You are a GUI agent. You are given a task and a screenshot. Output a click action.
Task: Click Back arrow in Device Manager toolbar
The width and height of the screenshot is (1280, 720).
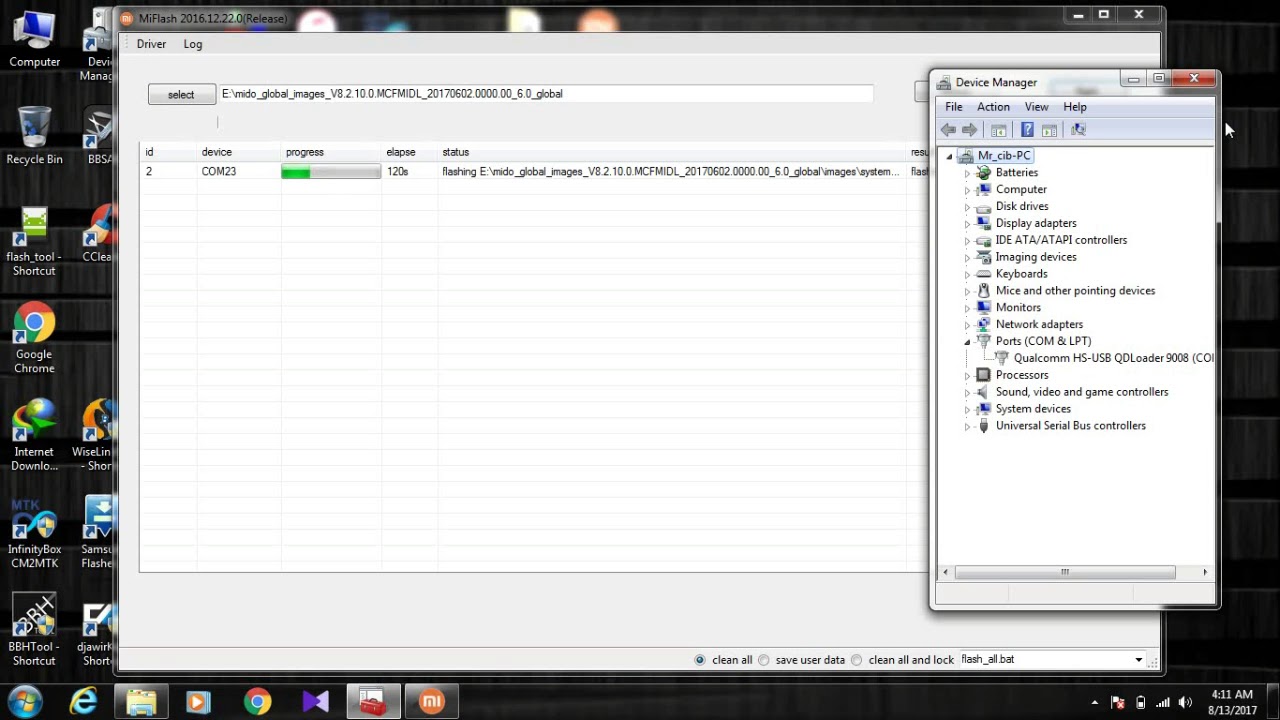pyautogui.click(x=948, y=130)
